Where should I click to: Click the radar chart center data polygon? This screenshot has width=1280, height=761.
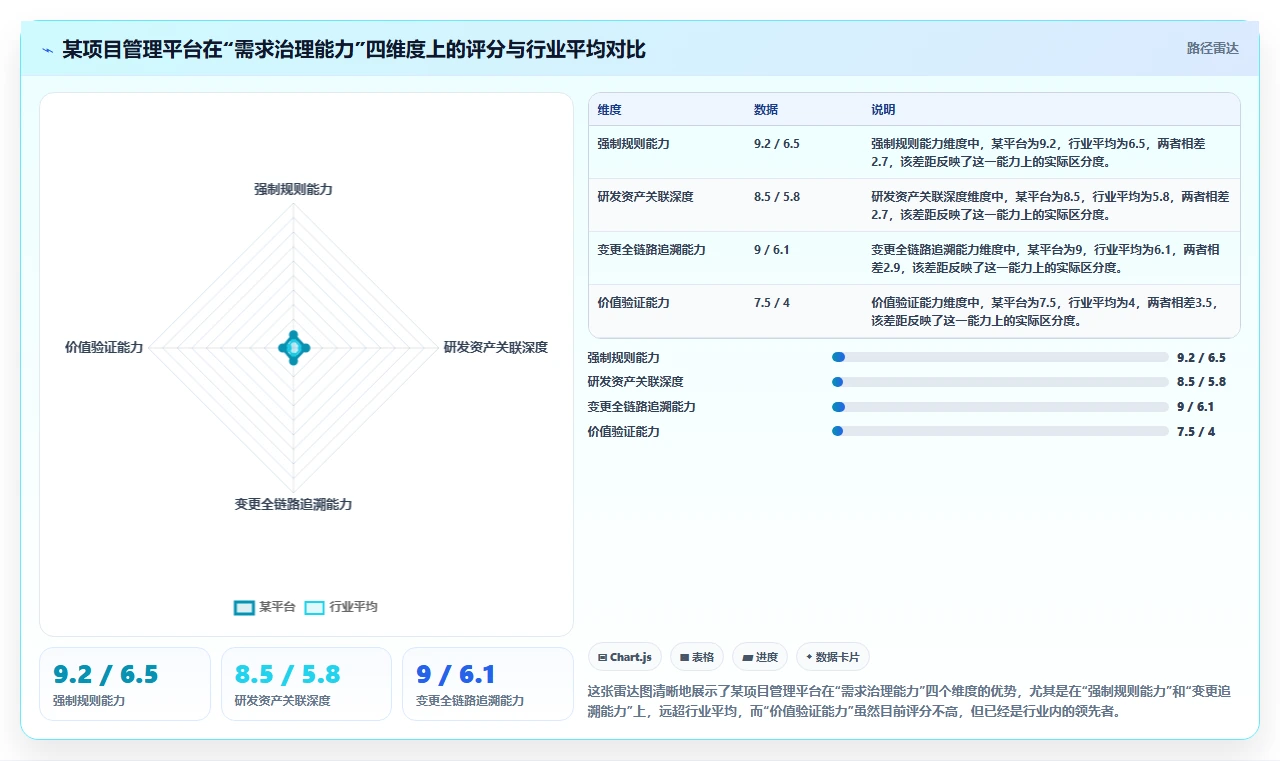pyautogui.click(x=293, y=347)
